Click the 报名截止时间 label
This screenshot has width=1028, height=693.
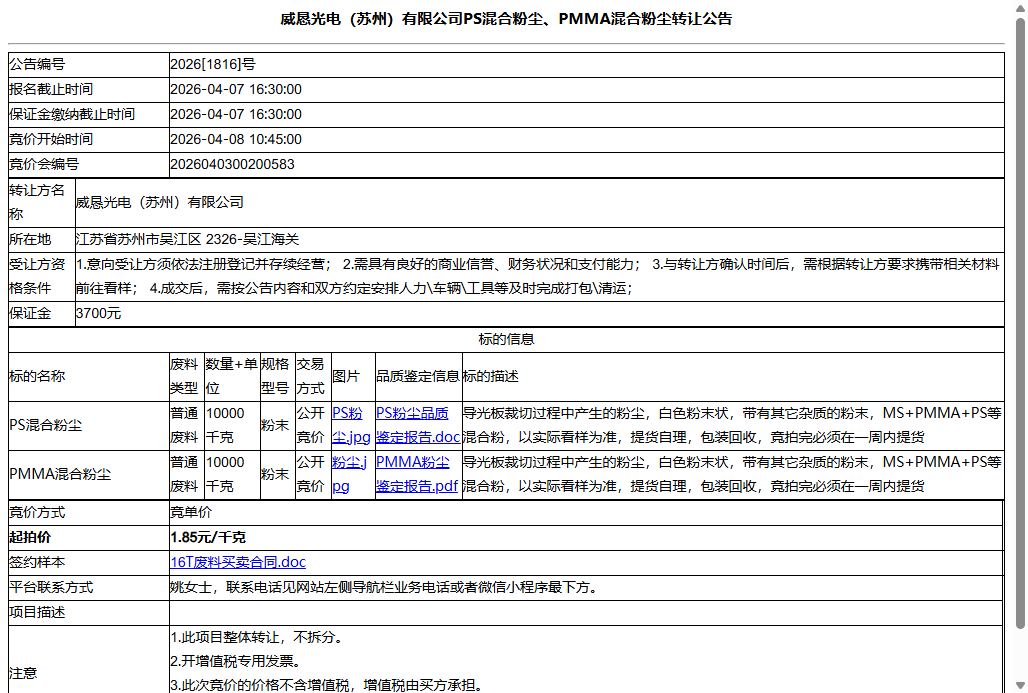(x=51, y=89)
